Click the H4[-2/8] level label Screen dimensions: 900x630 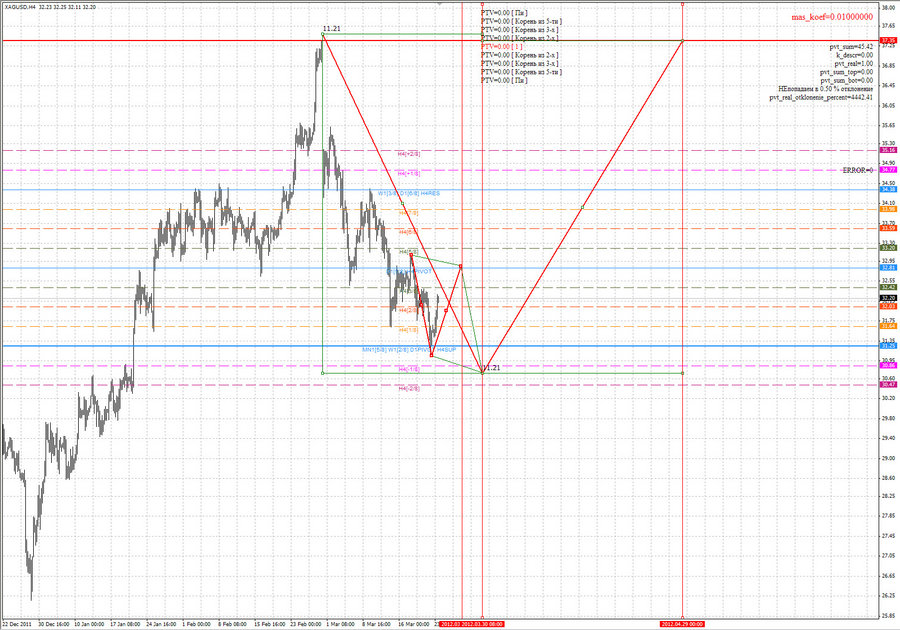click(x=409, y=388)
